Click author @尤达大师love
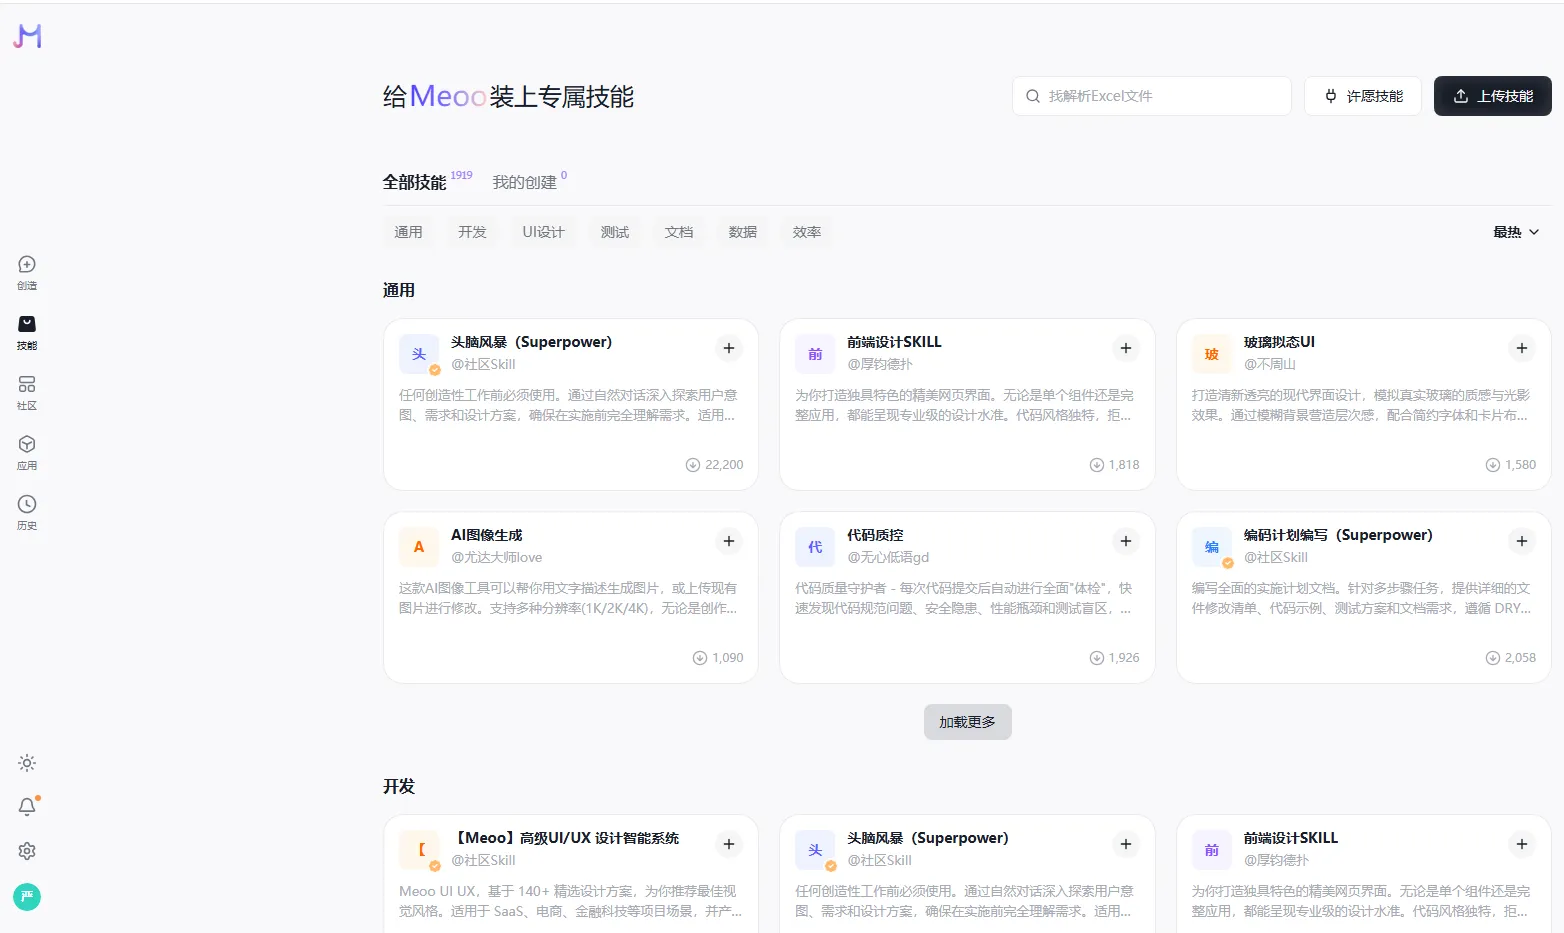Viewport: 1564px width, 933px height. (496, 557)
